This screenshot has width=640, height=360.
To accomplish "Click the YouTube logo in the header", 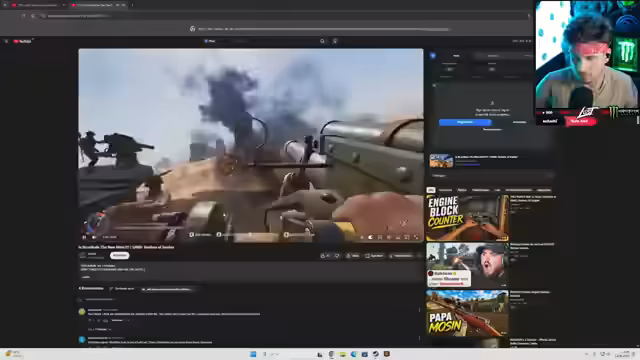I will coord(23,41).
